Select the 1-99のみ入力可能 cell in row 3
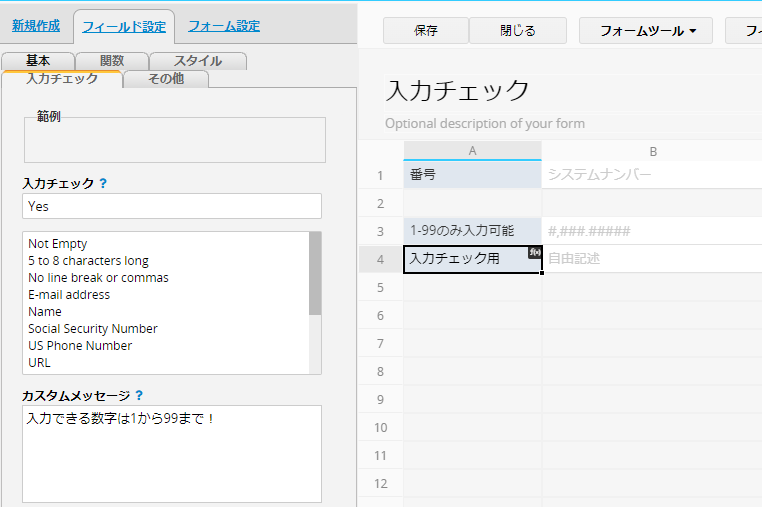The width and height of the screenshot is (762, 507). (x=472, y=231)
